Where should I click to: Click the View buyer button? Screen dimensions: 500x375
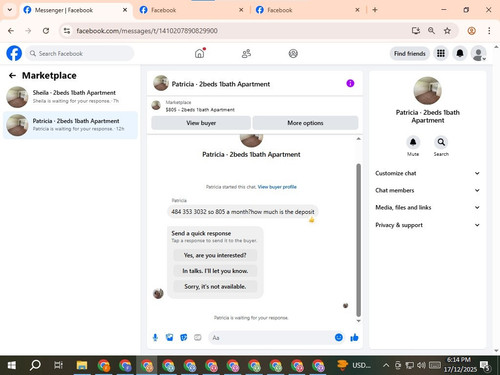pos(201,123)
